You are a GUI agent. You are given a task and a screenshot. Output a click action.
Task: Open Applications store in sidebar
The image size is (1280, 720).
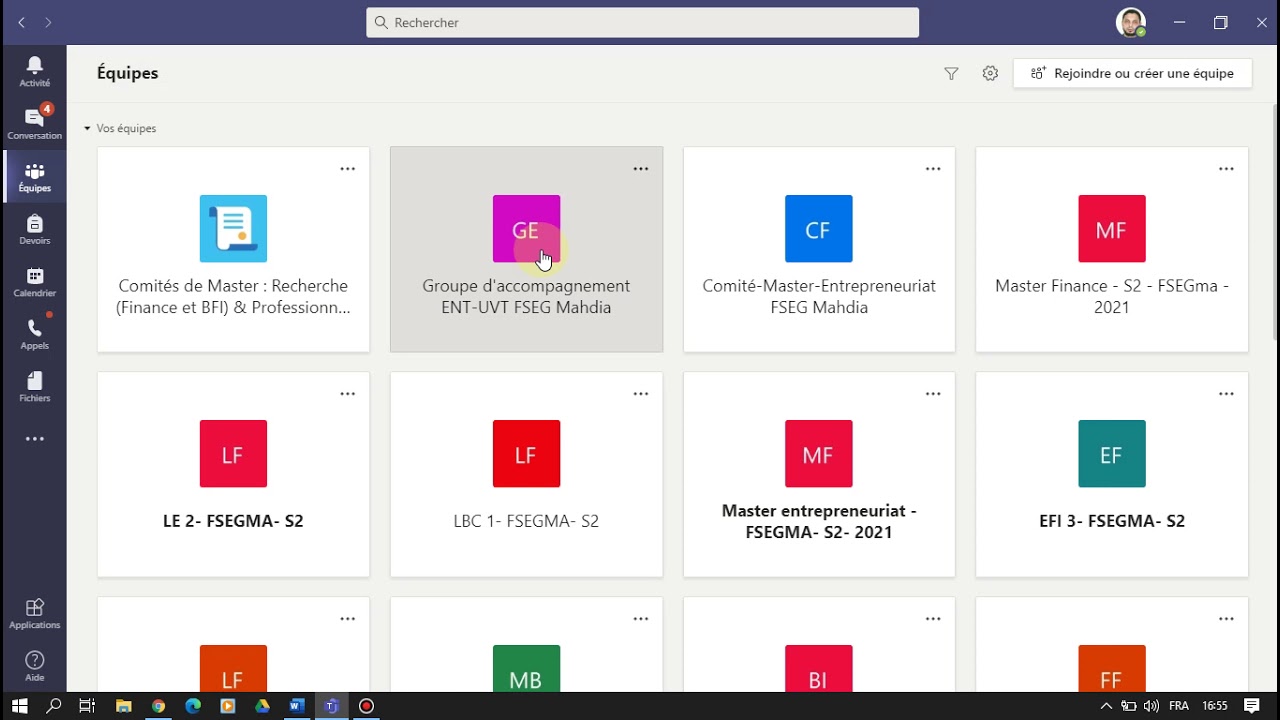tap(34, 613)
